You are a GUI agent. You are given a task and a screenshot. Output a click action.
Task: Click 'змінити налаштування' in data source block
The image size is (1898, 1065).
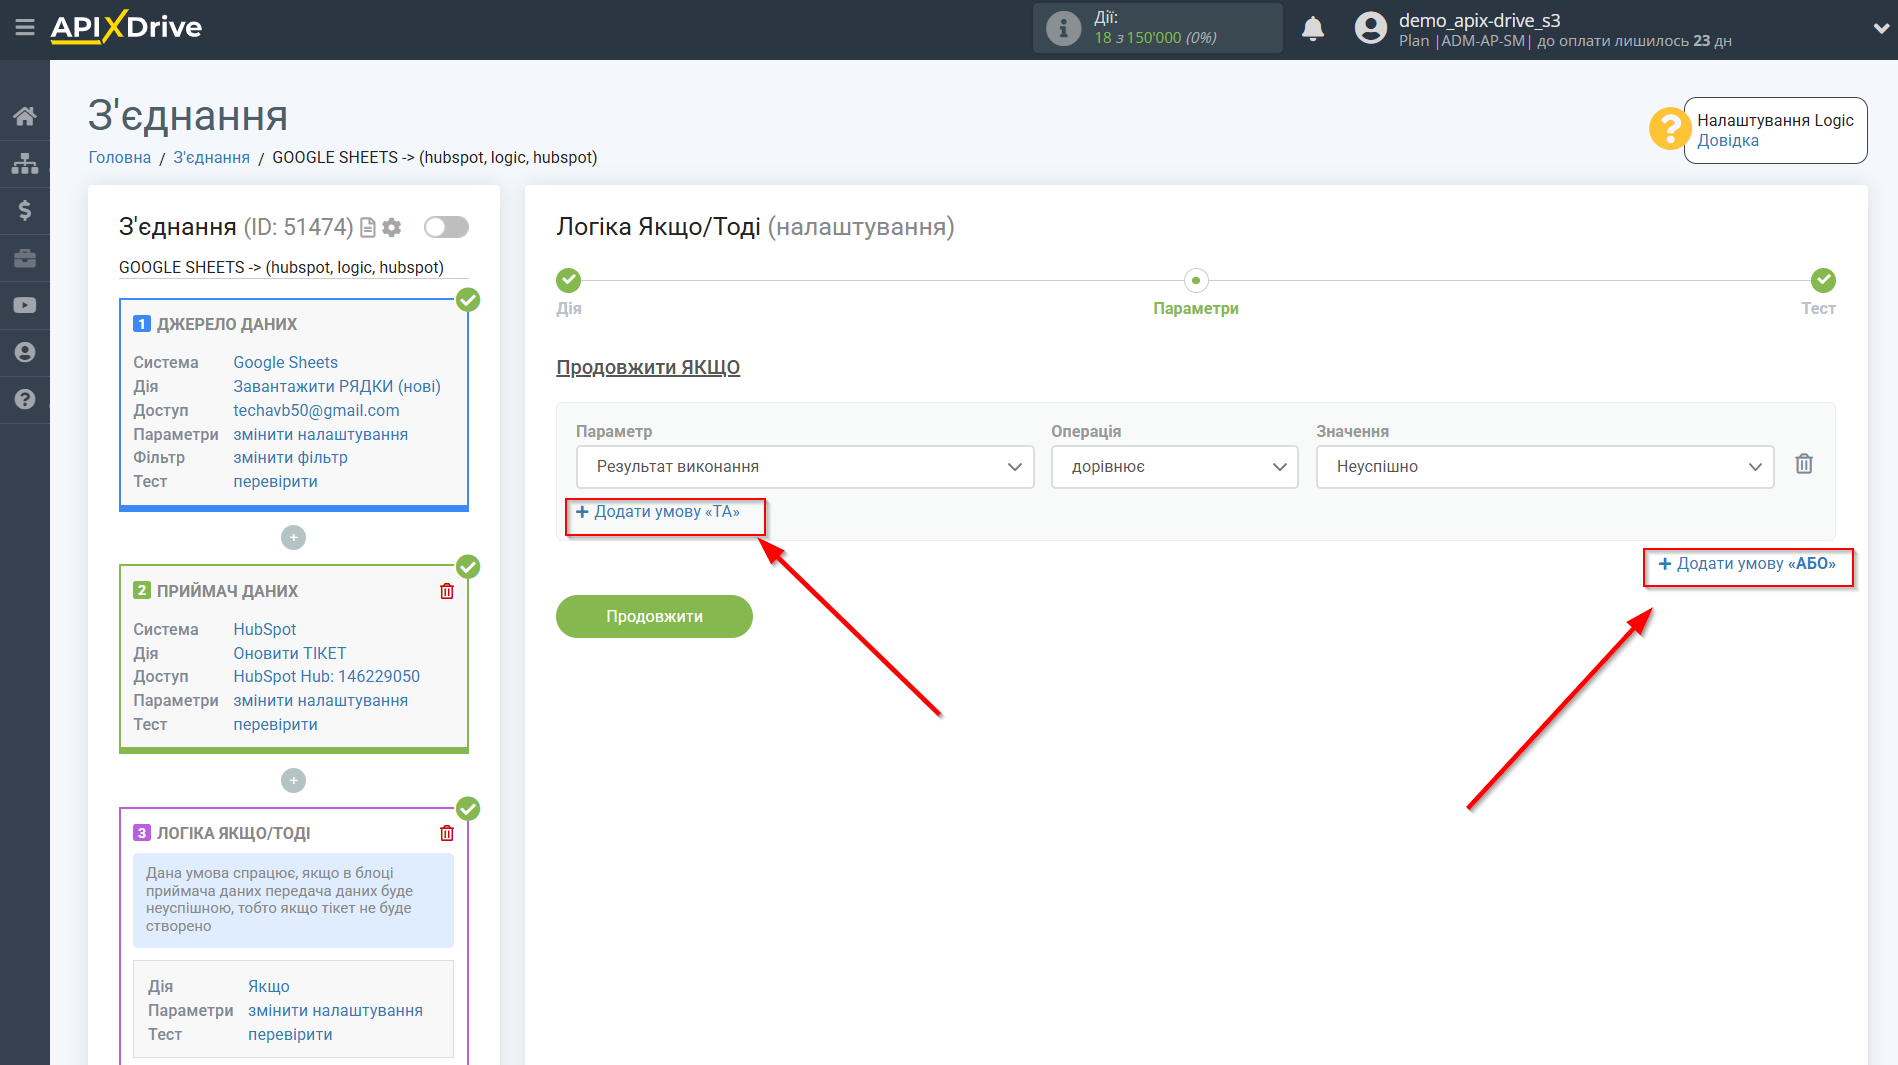coord(320,435)
